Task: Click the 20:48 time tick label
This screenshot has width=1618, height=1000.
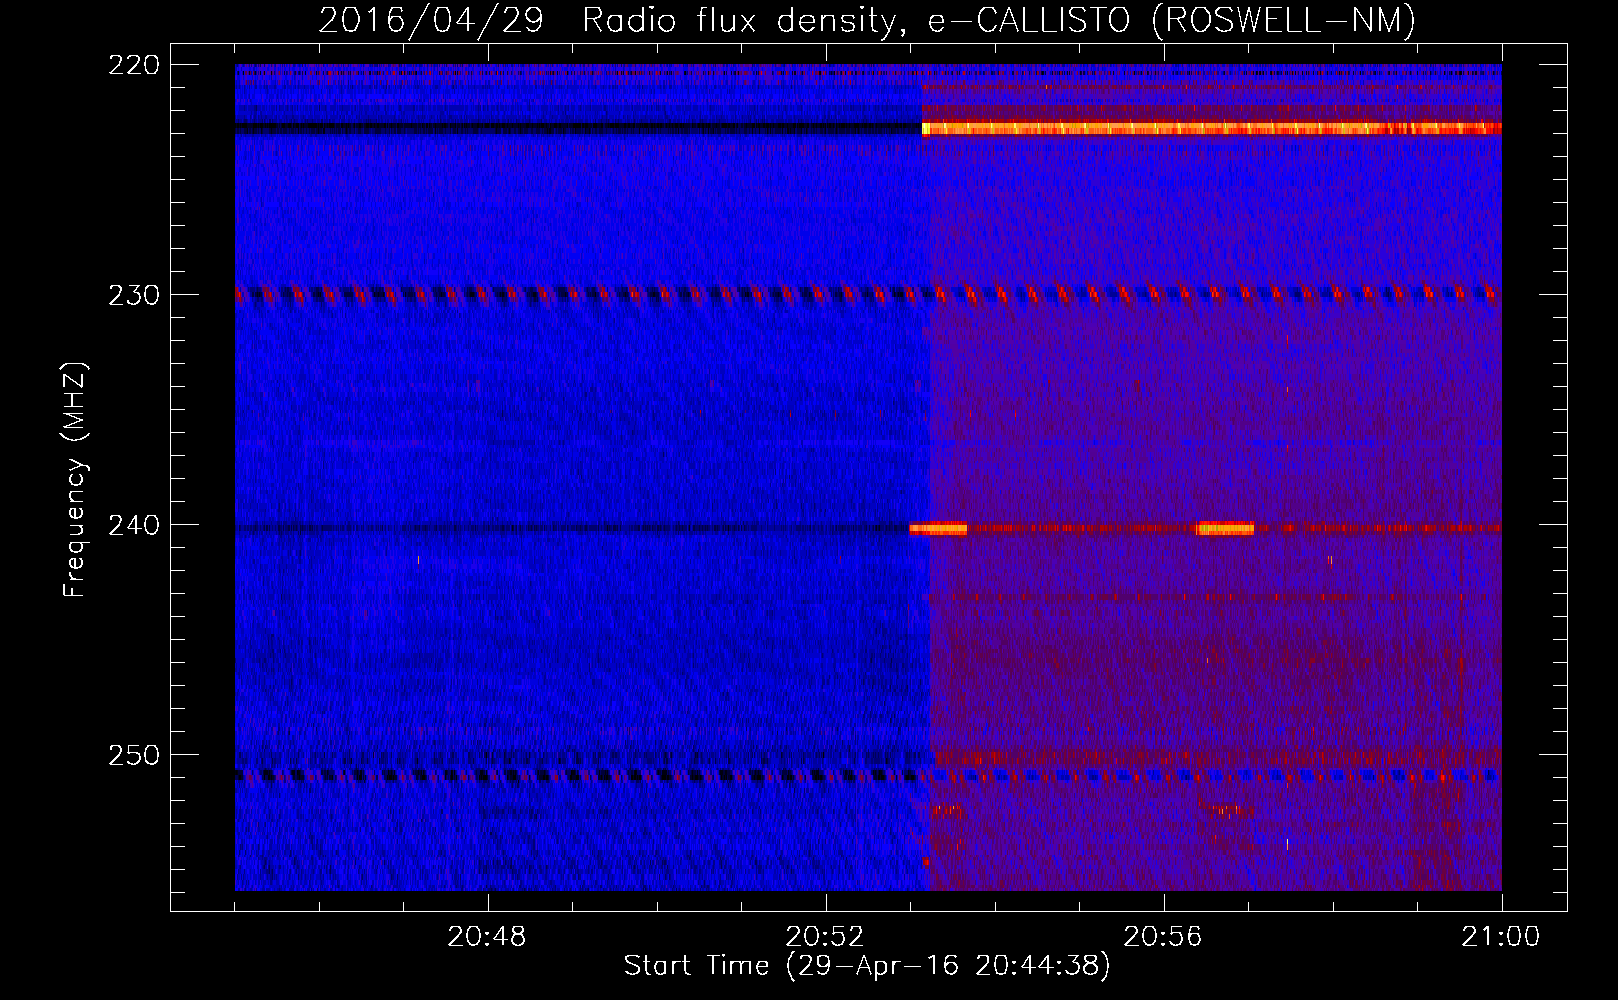Action: pyautogui.click(x=487, y=937)
